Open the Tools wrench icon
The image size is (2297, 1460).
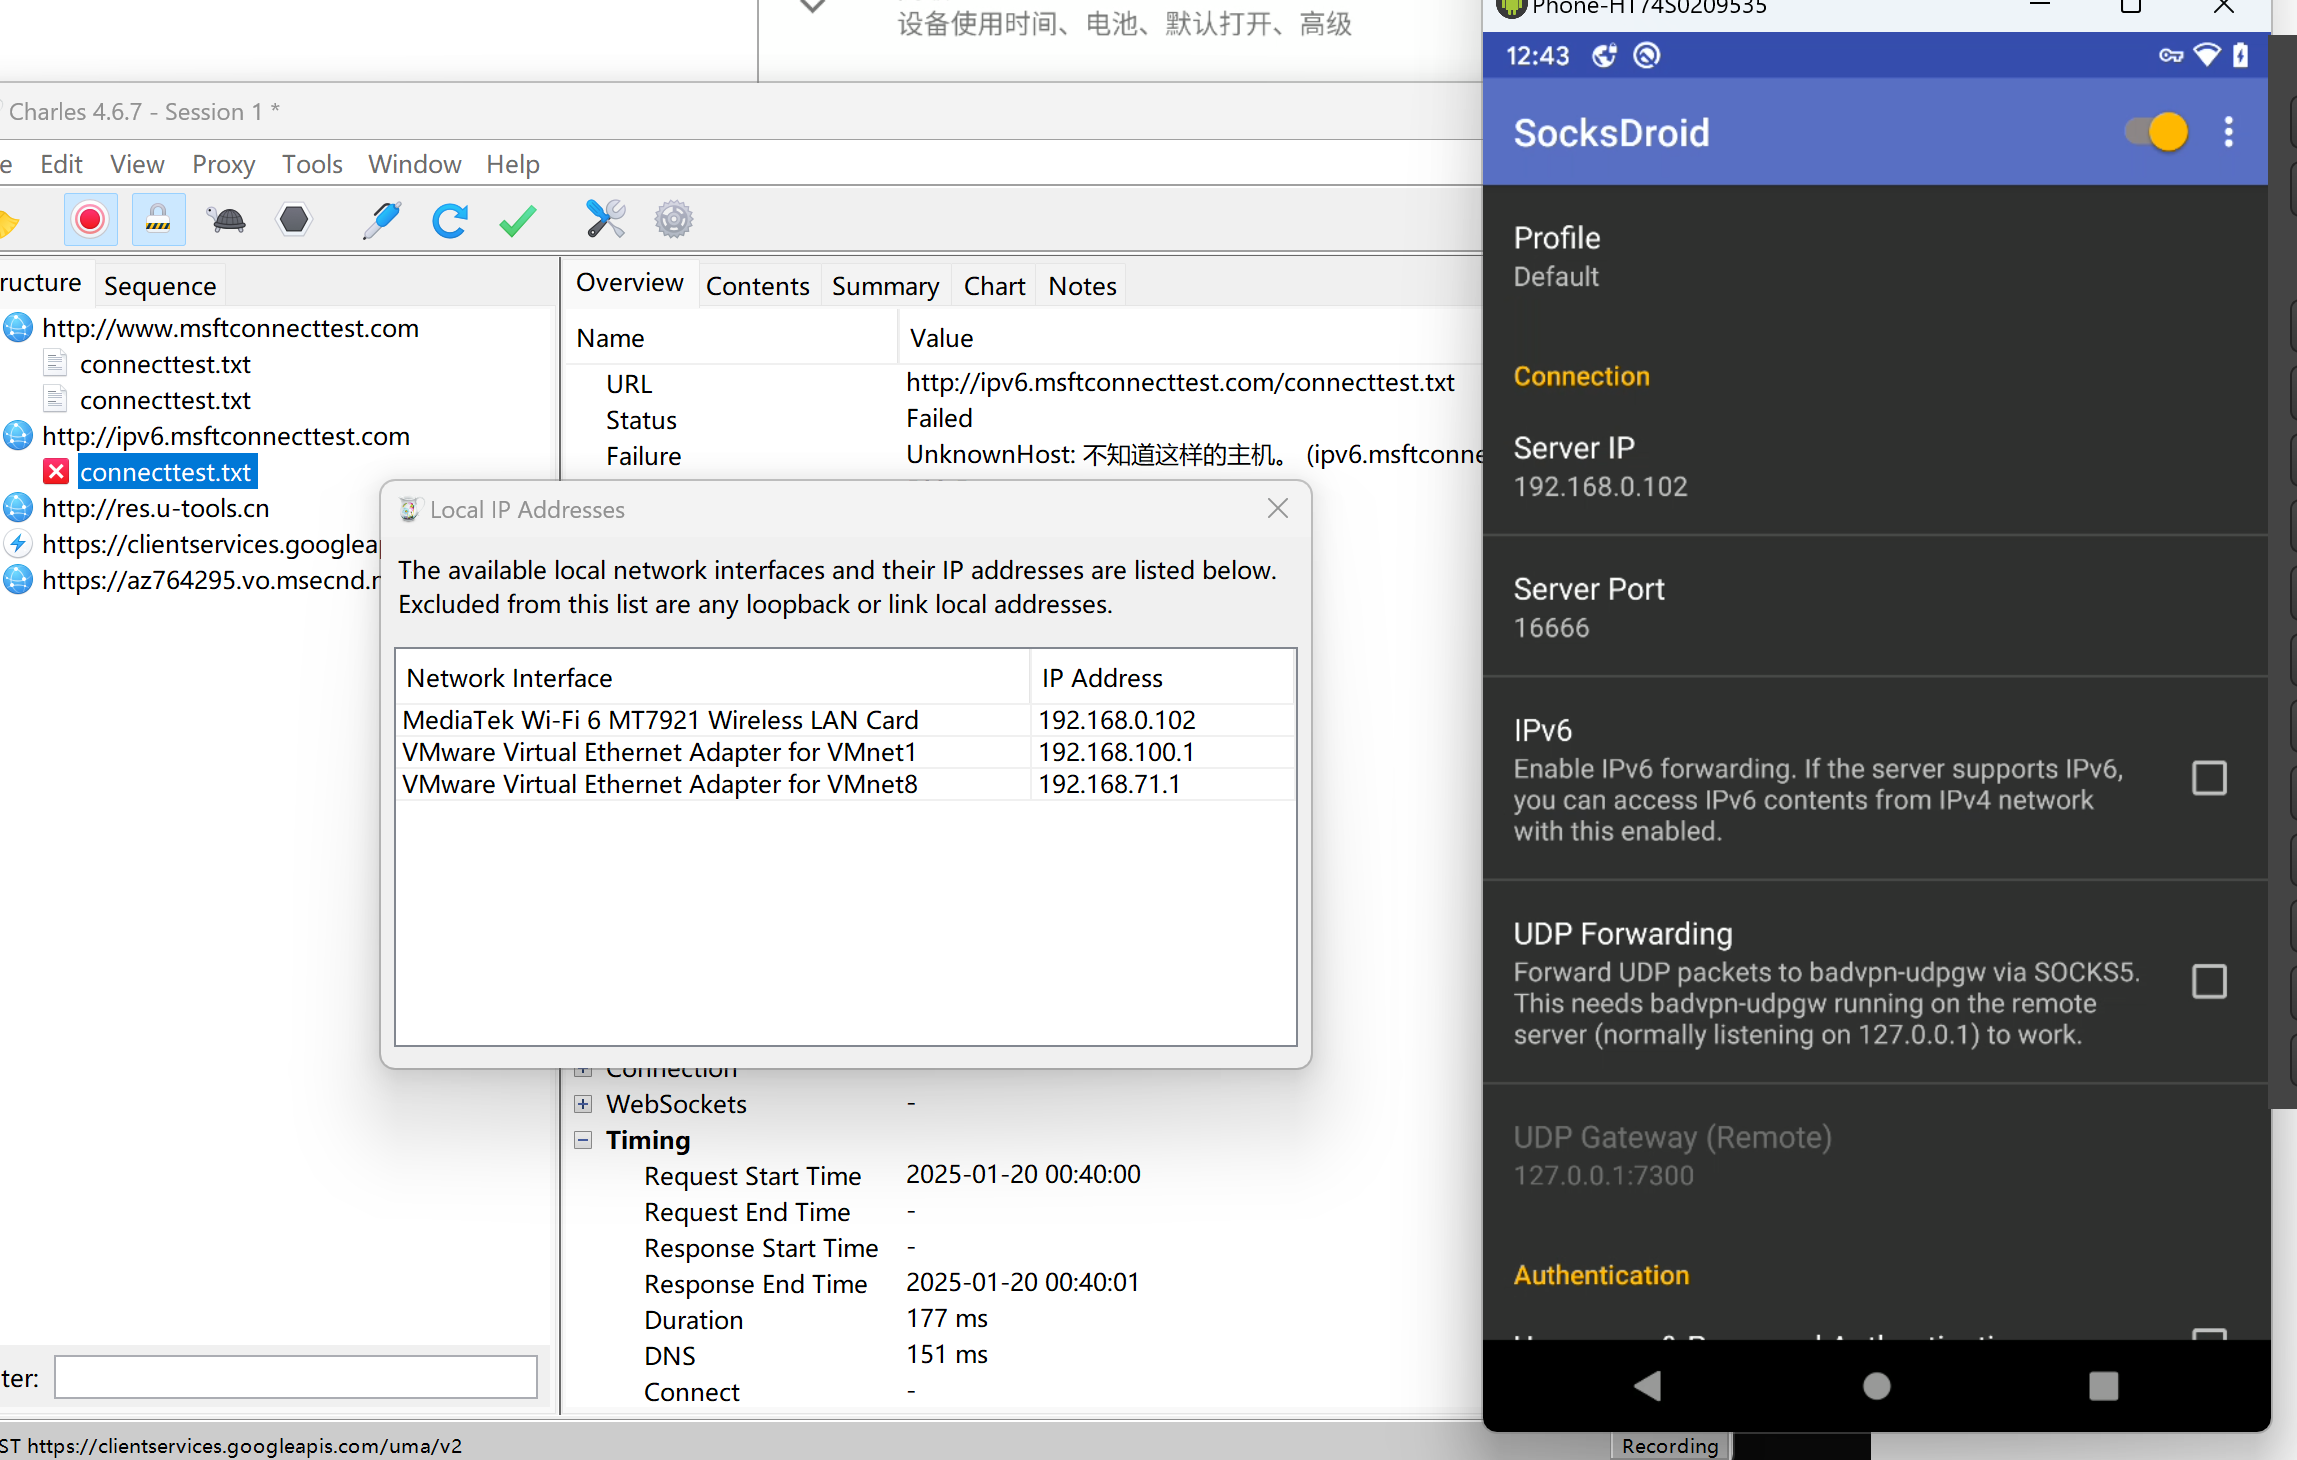[x=605, y=220]
